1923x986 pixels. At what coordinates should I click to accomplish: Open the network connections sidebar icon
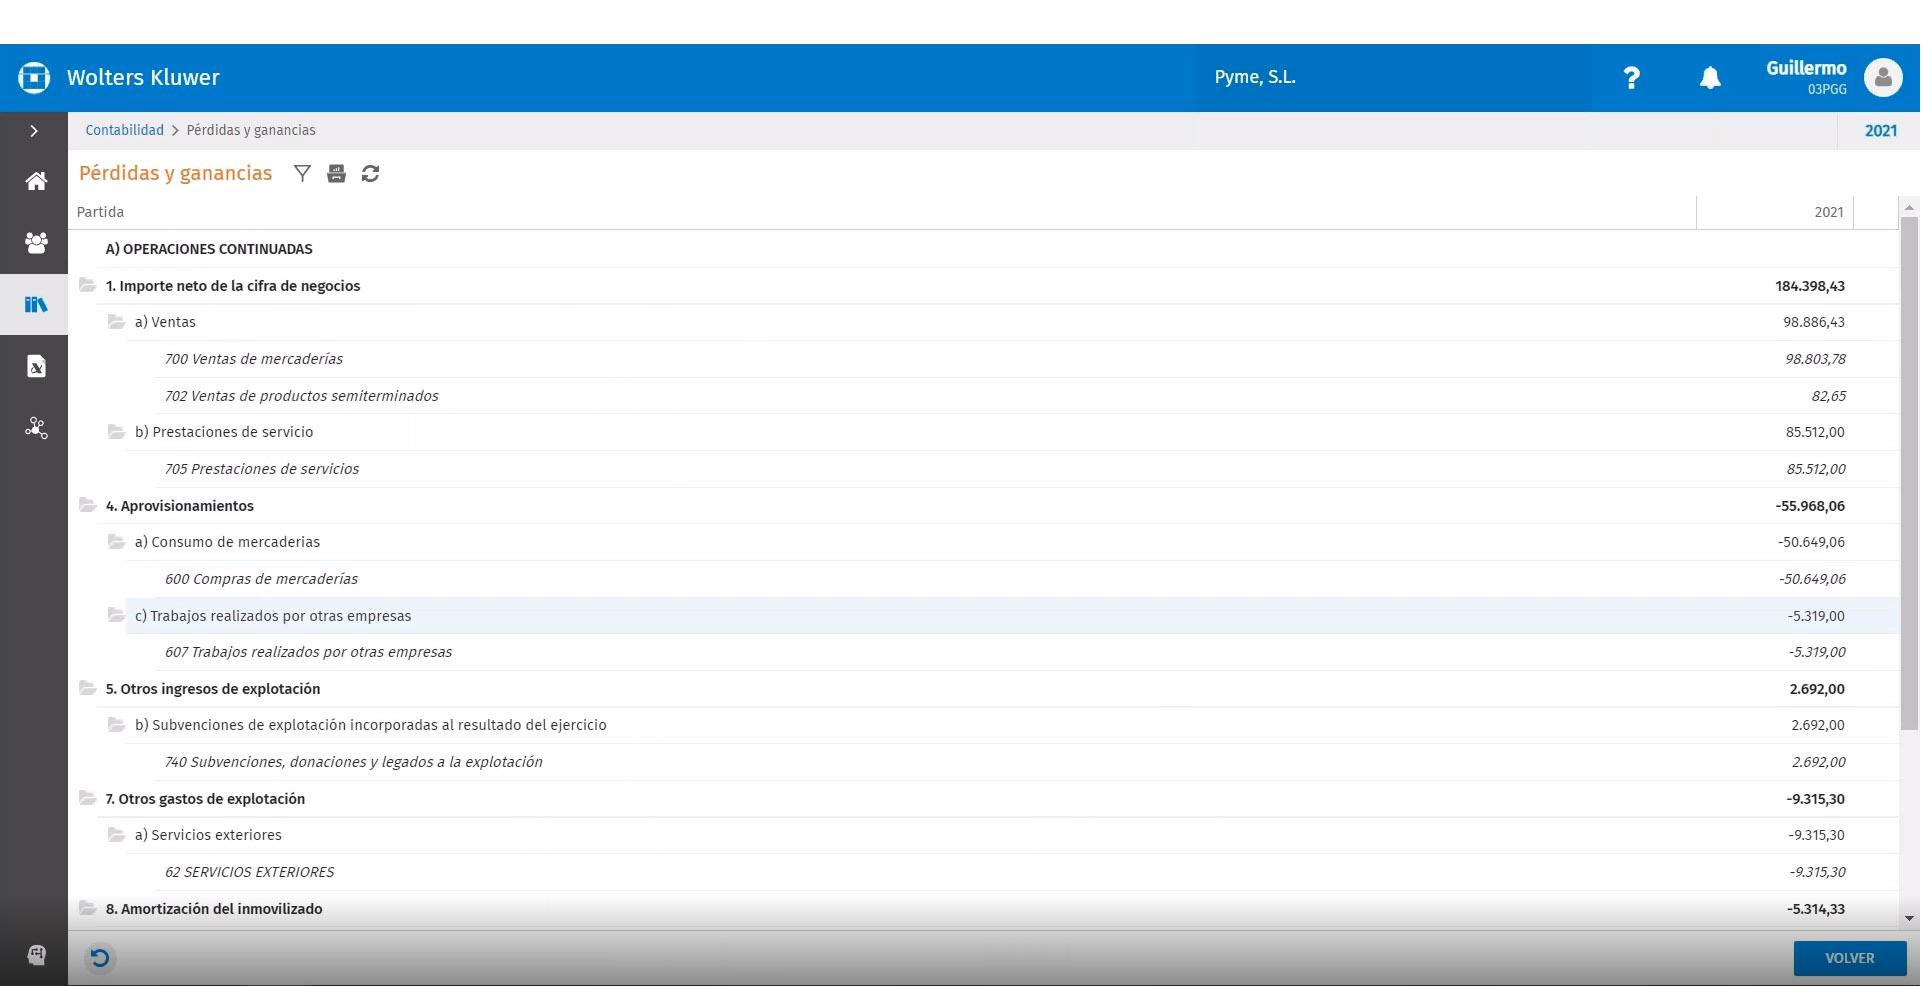click(36, 429)
